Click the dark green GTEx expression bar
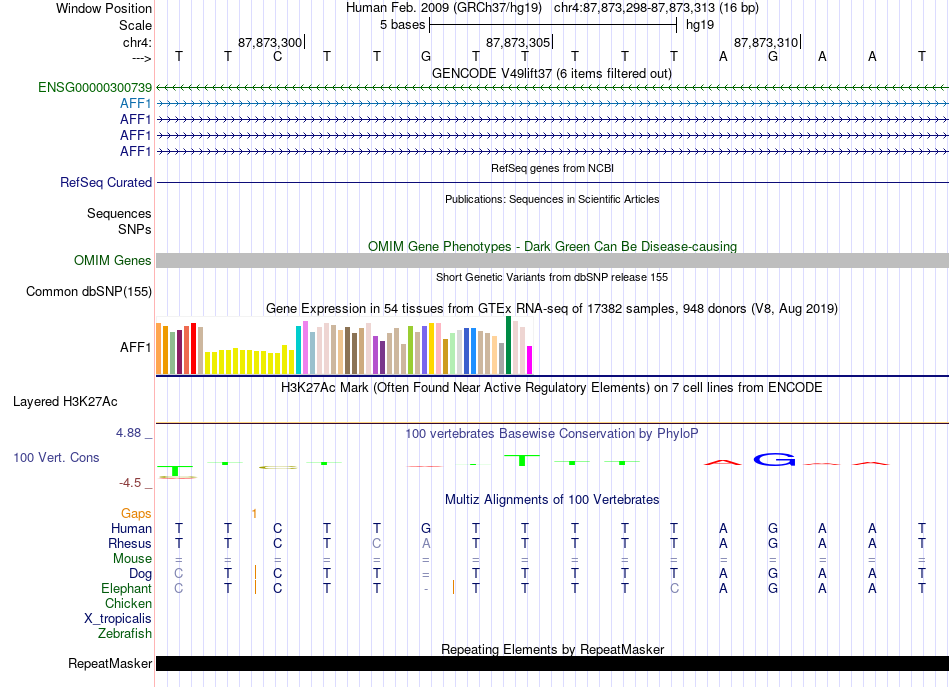950x687 pixels. [509, 345]
